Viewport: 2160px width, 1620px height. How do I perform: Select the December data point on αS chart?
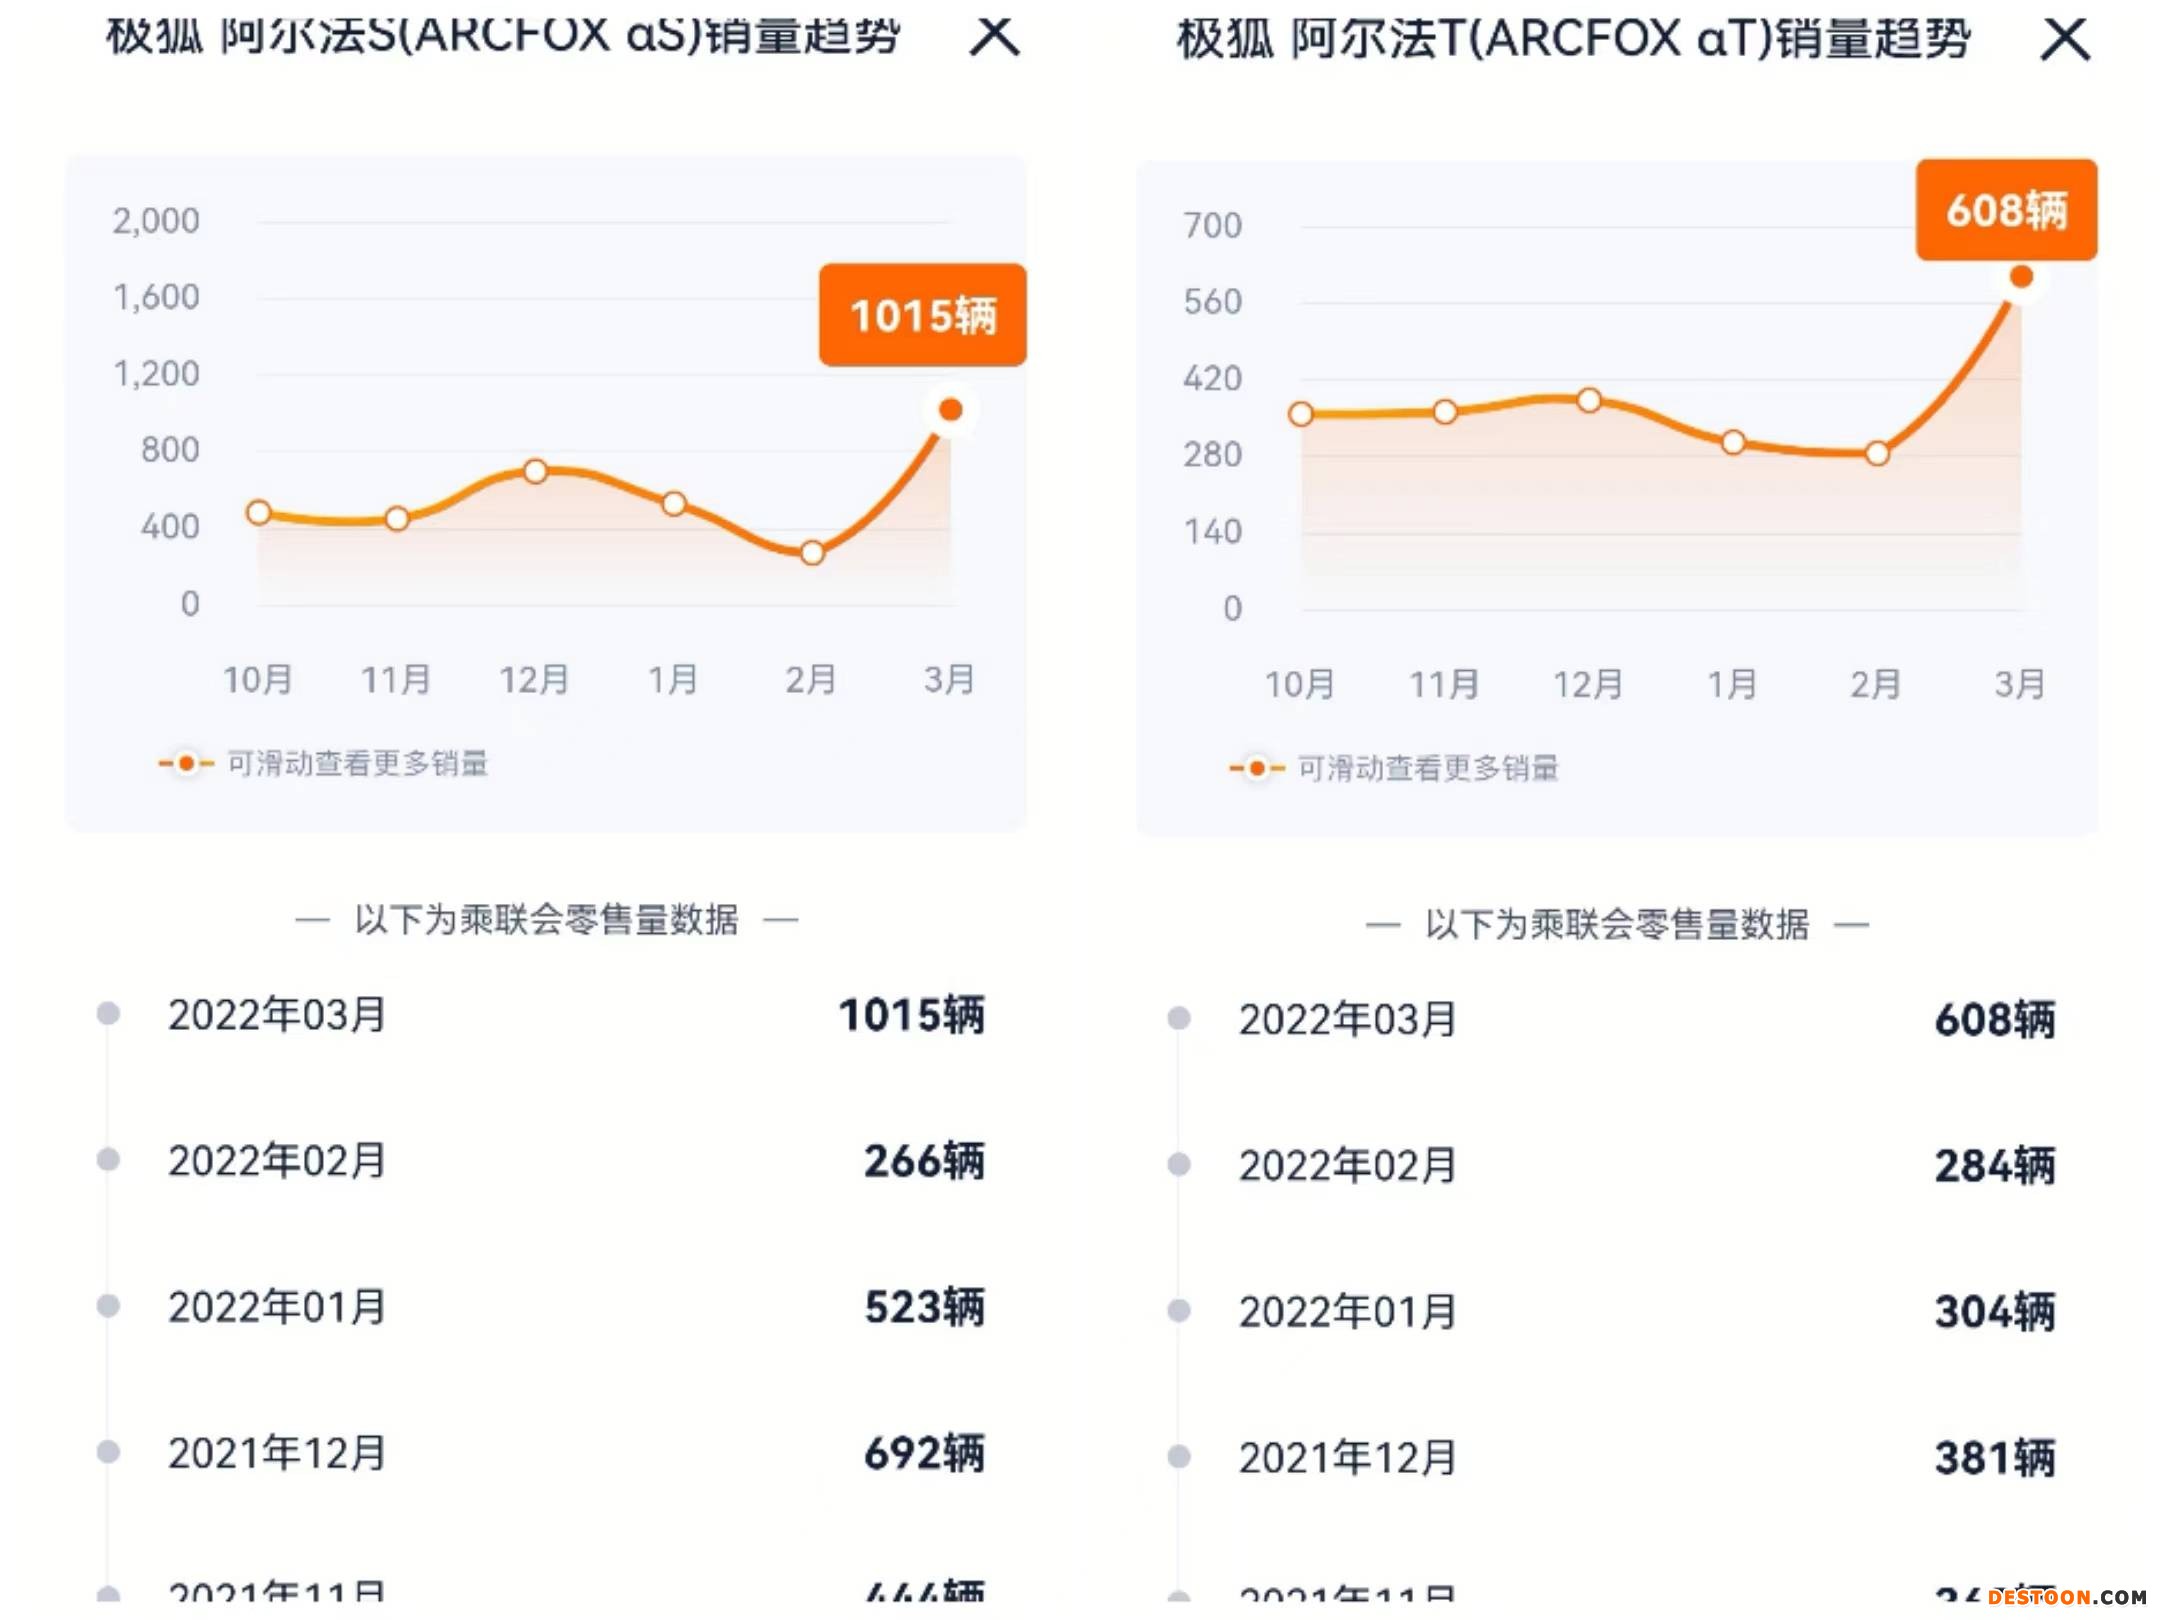(x=535, y=471)
